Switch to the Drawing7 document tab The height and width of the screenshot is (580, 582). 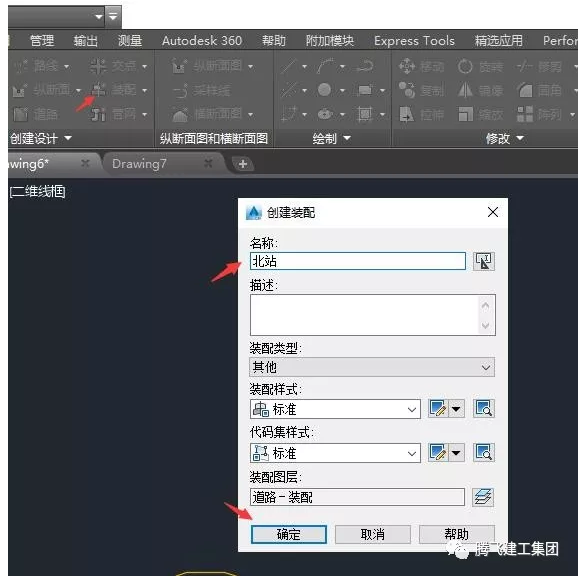[139, 164]
